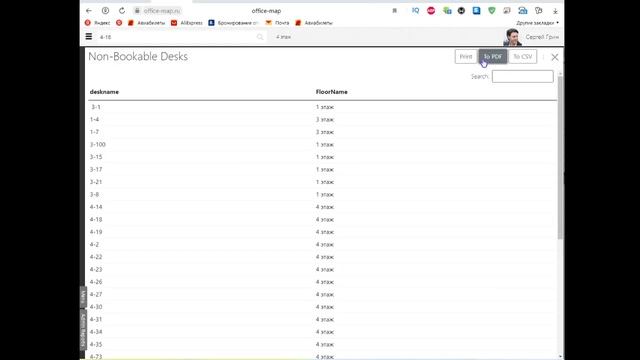Open the Admin reports side tab
Screen dimensions: 640x360
[x=83, y=331]
